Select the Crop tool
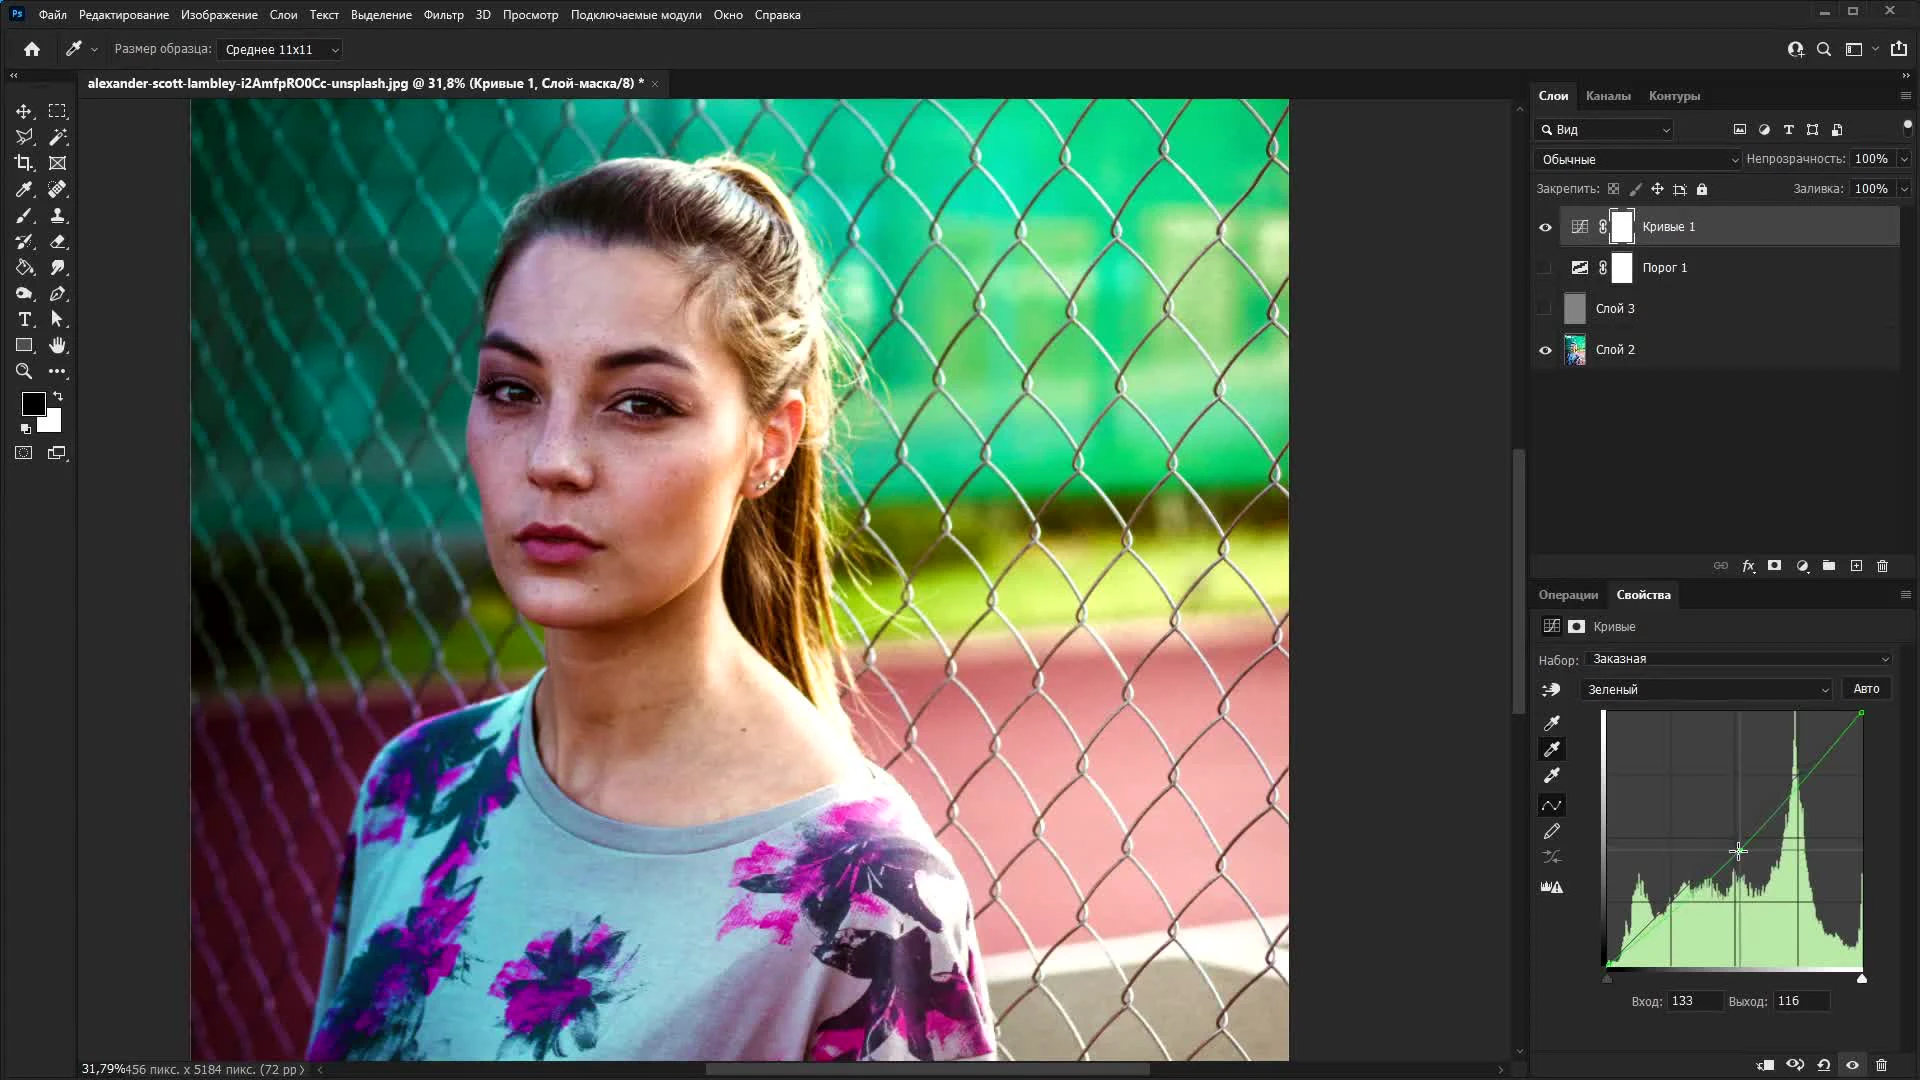 coord(24,163)
